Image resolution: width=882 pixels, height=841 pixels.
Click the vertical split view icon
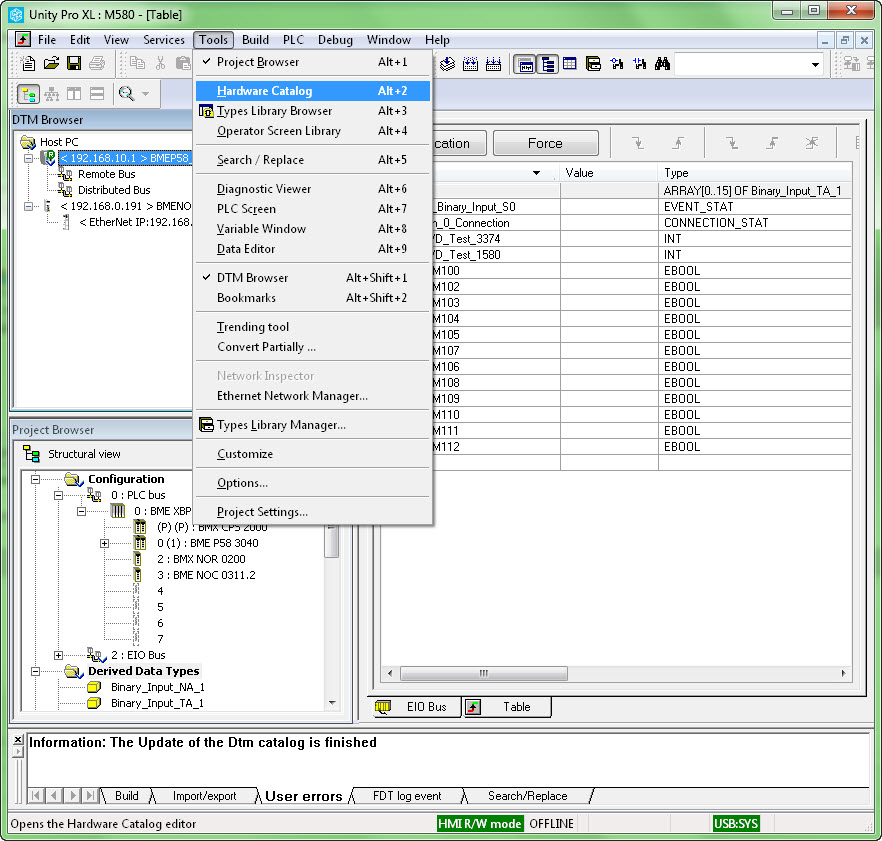[74, 94]
